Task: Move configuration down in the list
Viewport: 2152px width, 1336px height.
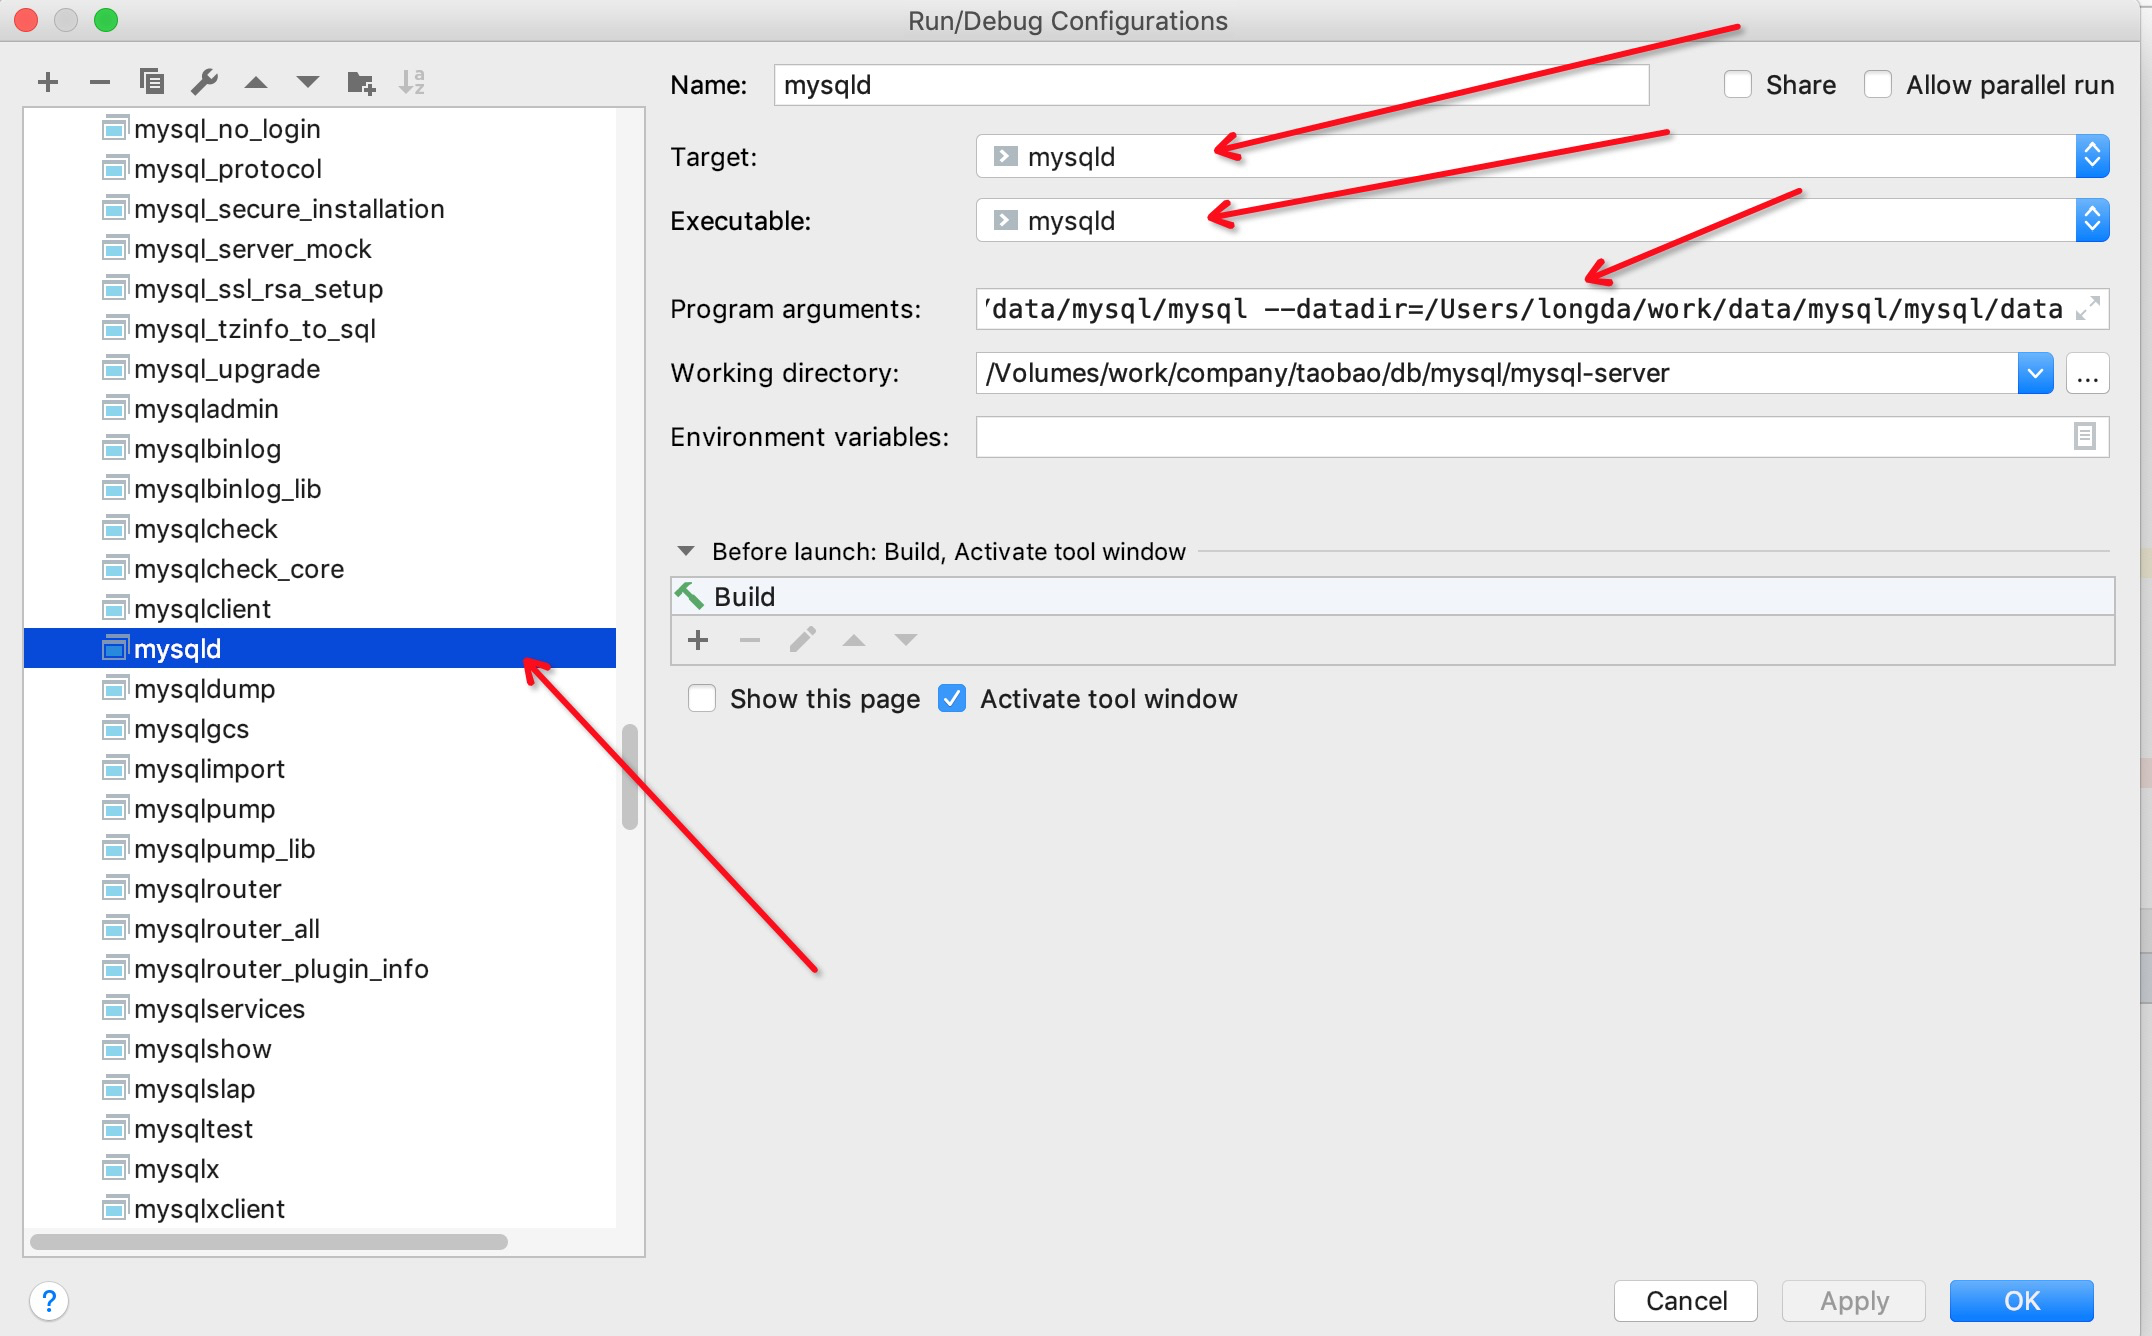Action: 308,82
